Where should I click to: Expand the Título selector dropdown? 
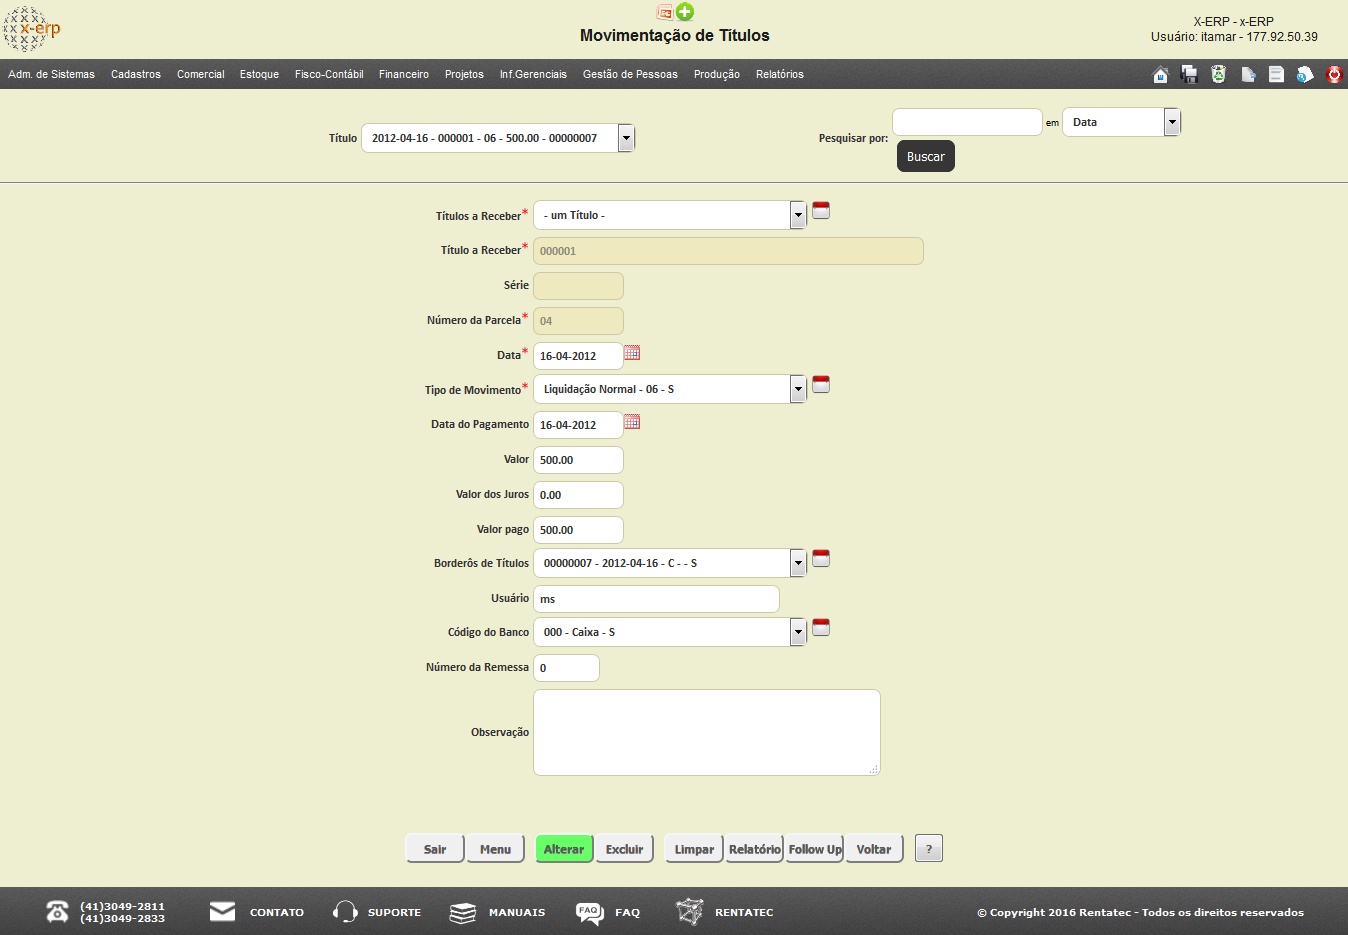tap(626, 138)
